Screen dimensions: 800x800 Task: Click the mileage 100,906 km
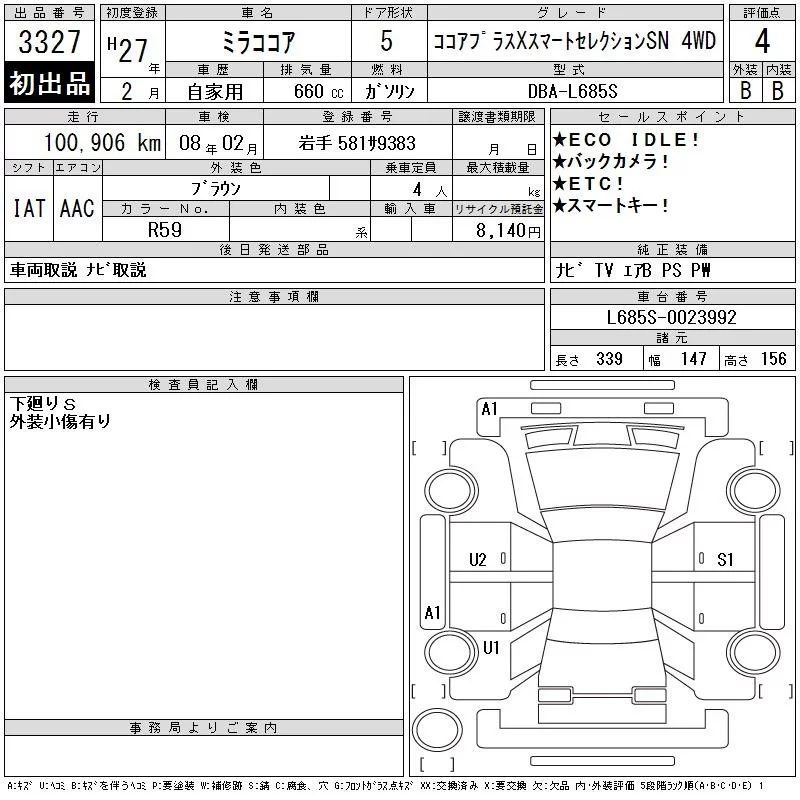point(102,142)
